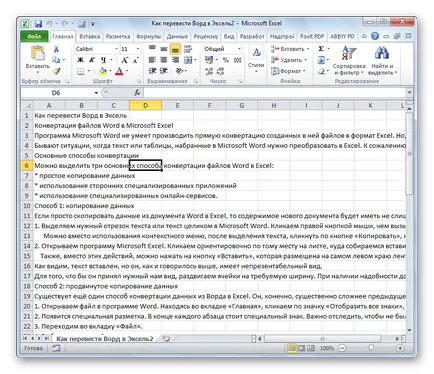The image size is (434, 374).
Task: Apply the red font color A
Action: click(119, 71)
